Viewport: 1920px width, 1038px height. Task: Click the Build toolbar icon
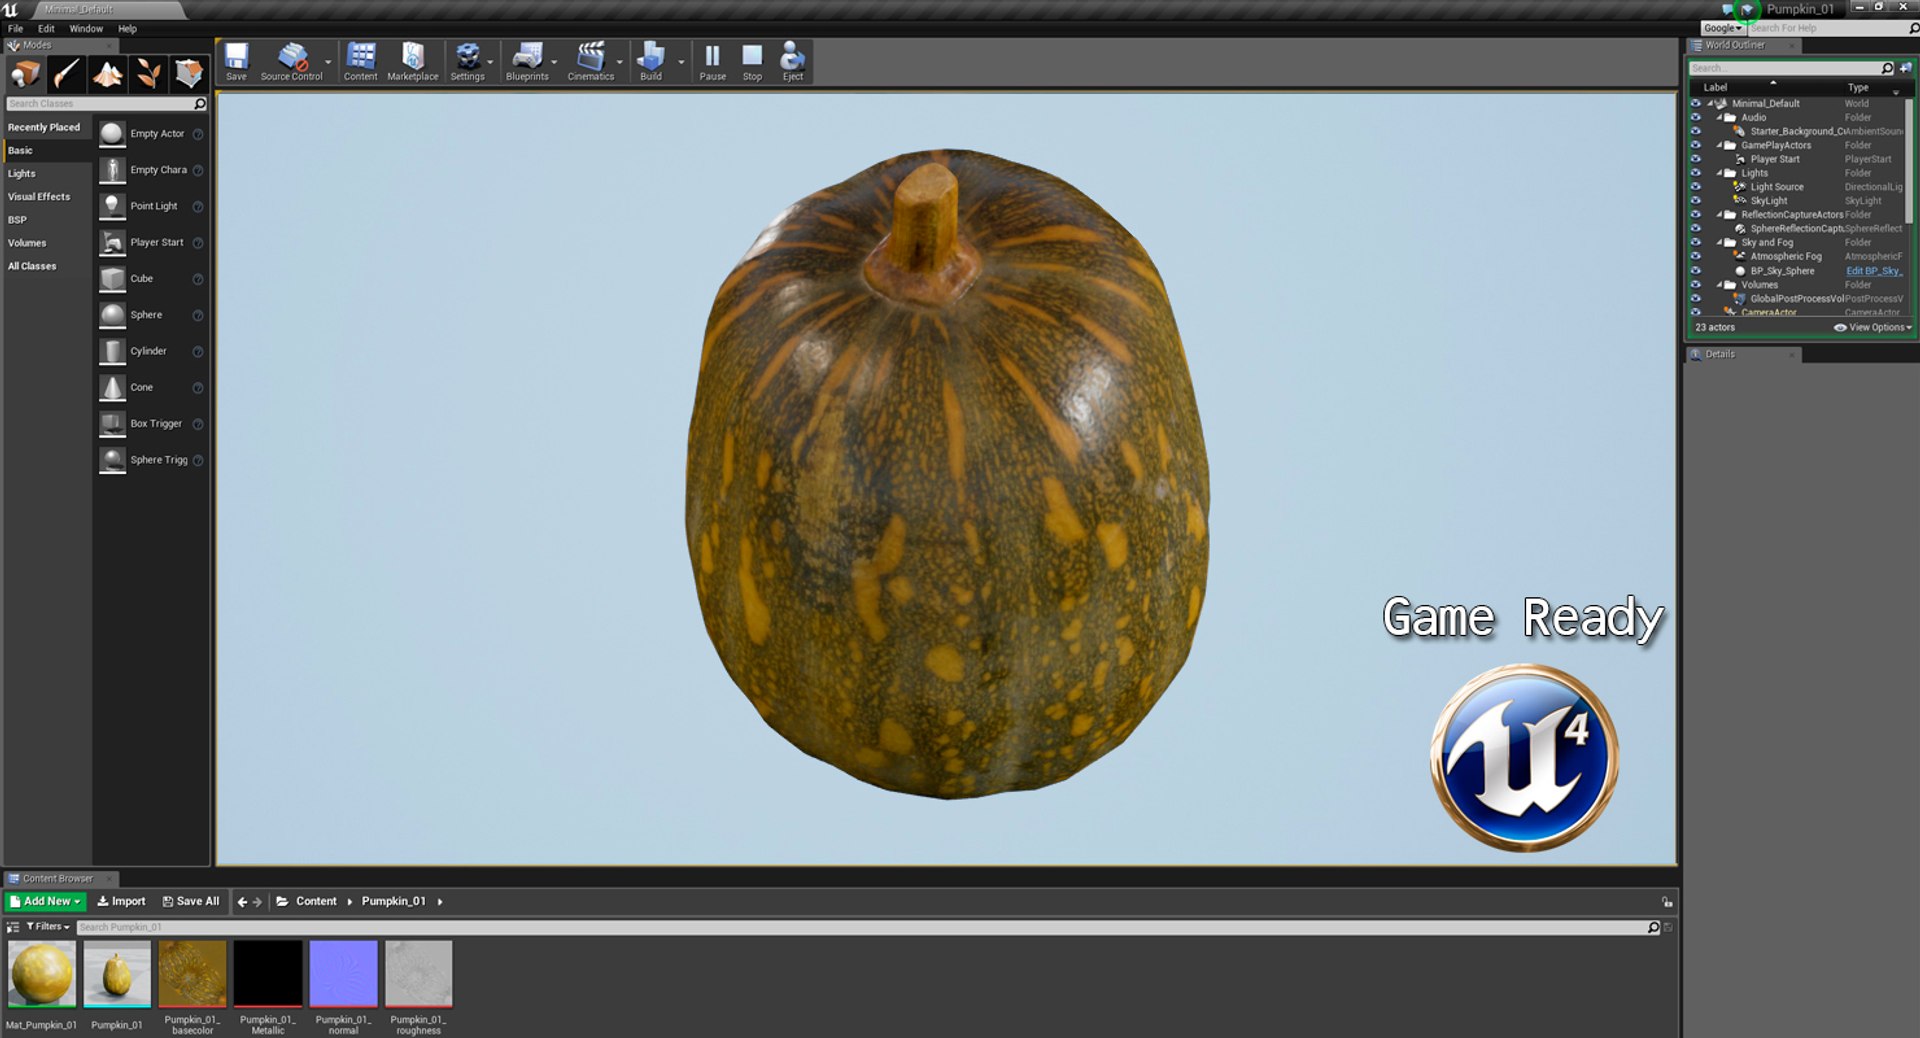point(651,61)
